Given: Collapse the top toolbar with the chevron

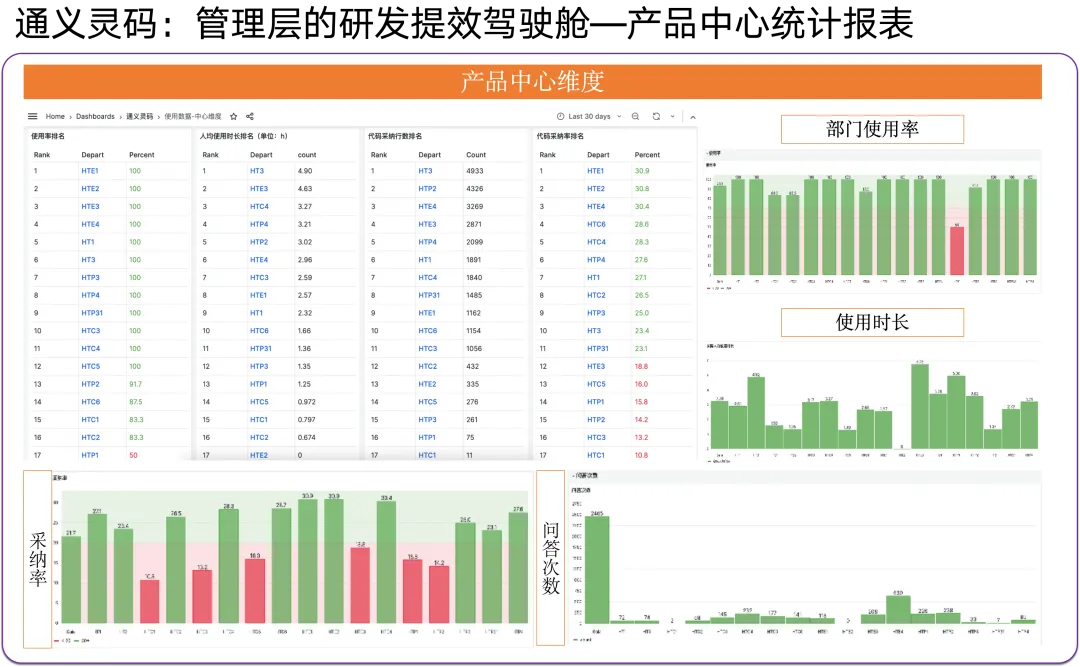Looking at the screenshot, I should [693, 117].
